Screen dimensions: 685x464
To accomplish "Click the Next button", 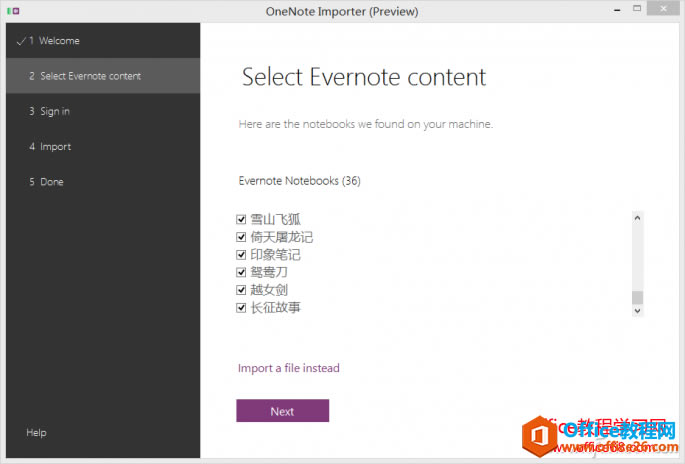I will coord(283,411).
